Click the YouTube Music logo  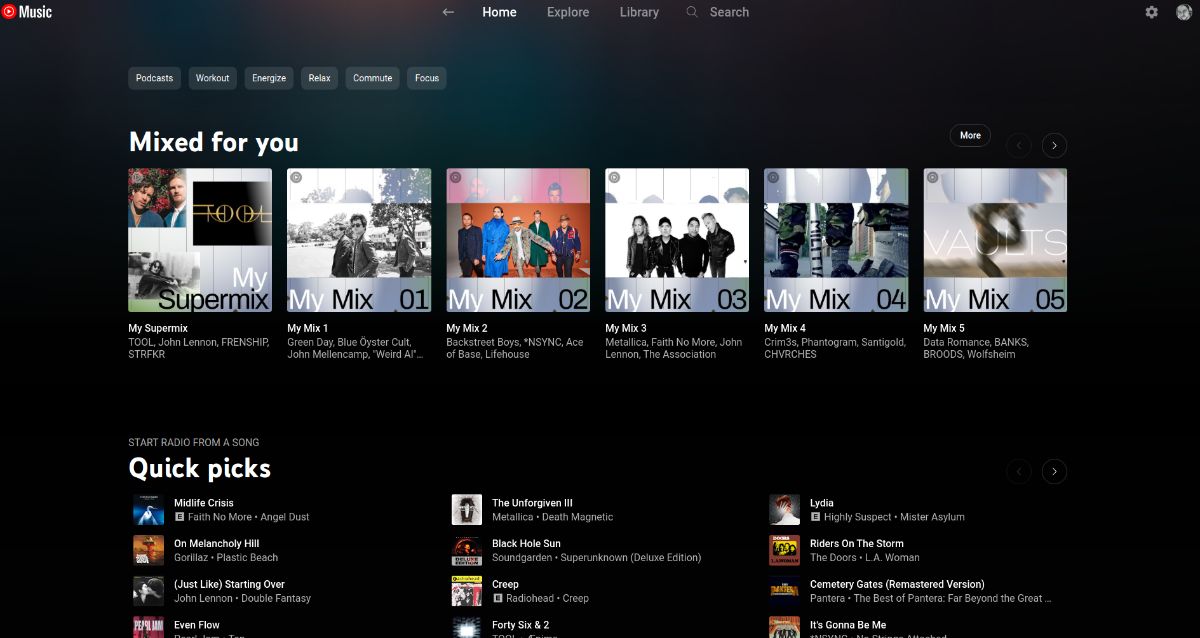click(x=26, y=12)
